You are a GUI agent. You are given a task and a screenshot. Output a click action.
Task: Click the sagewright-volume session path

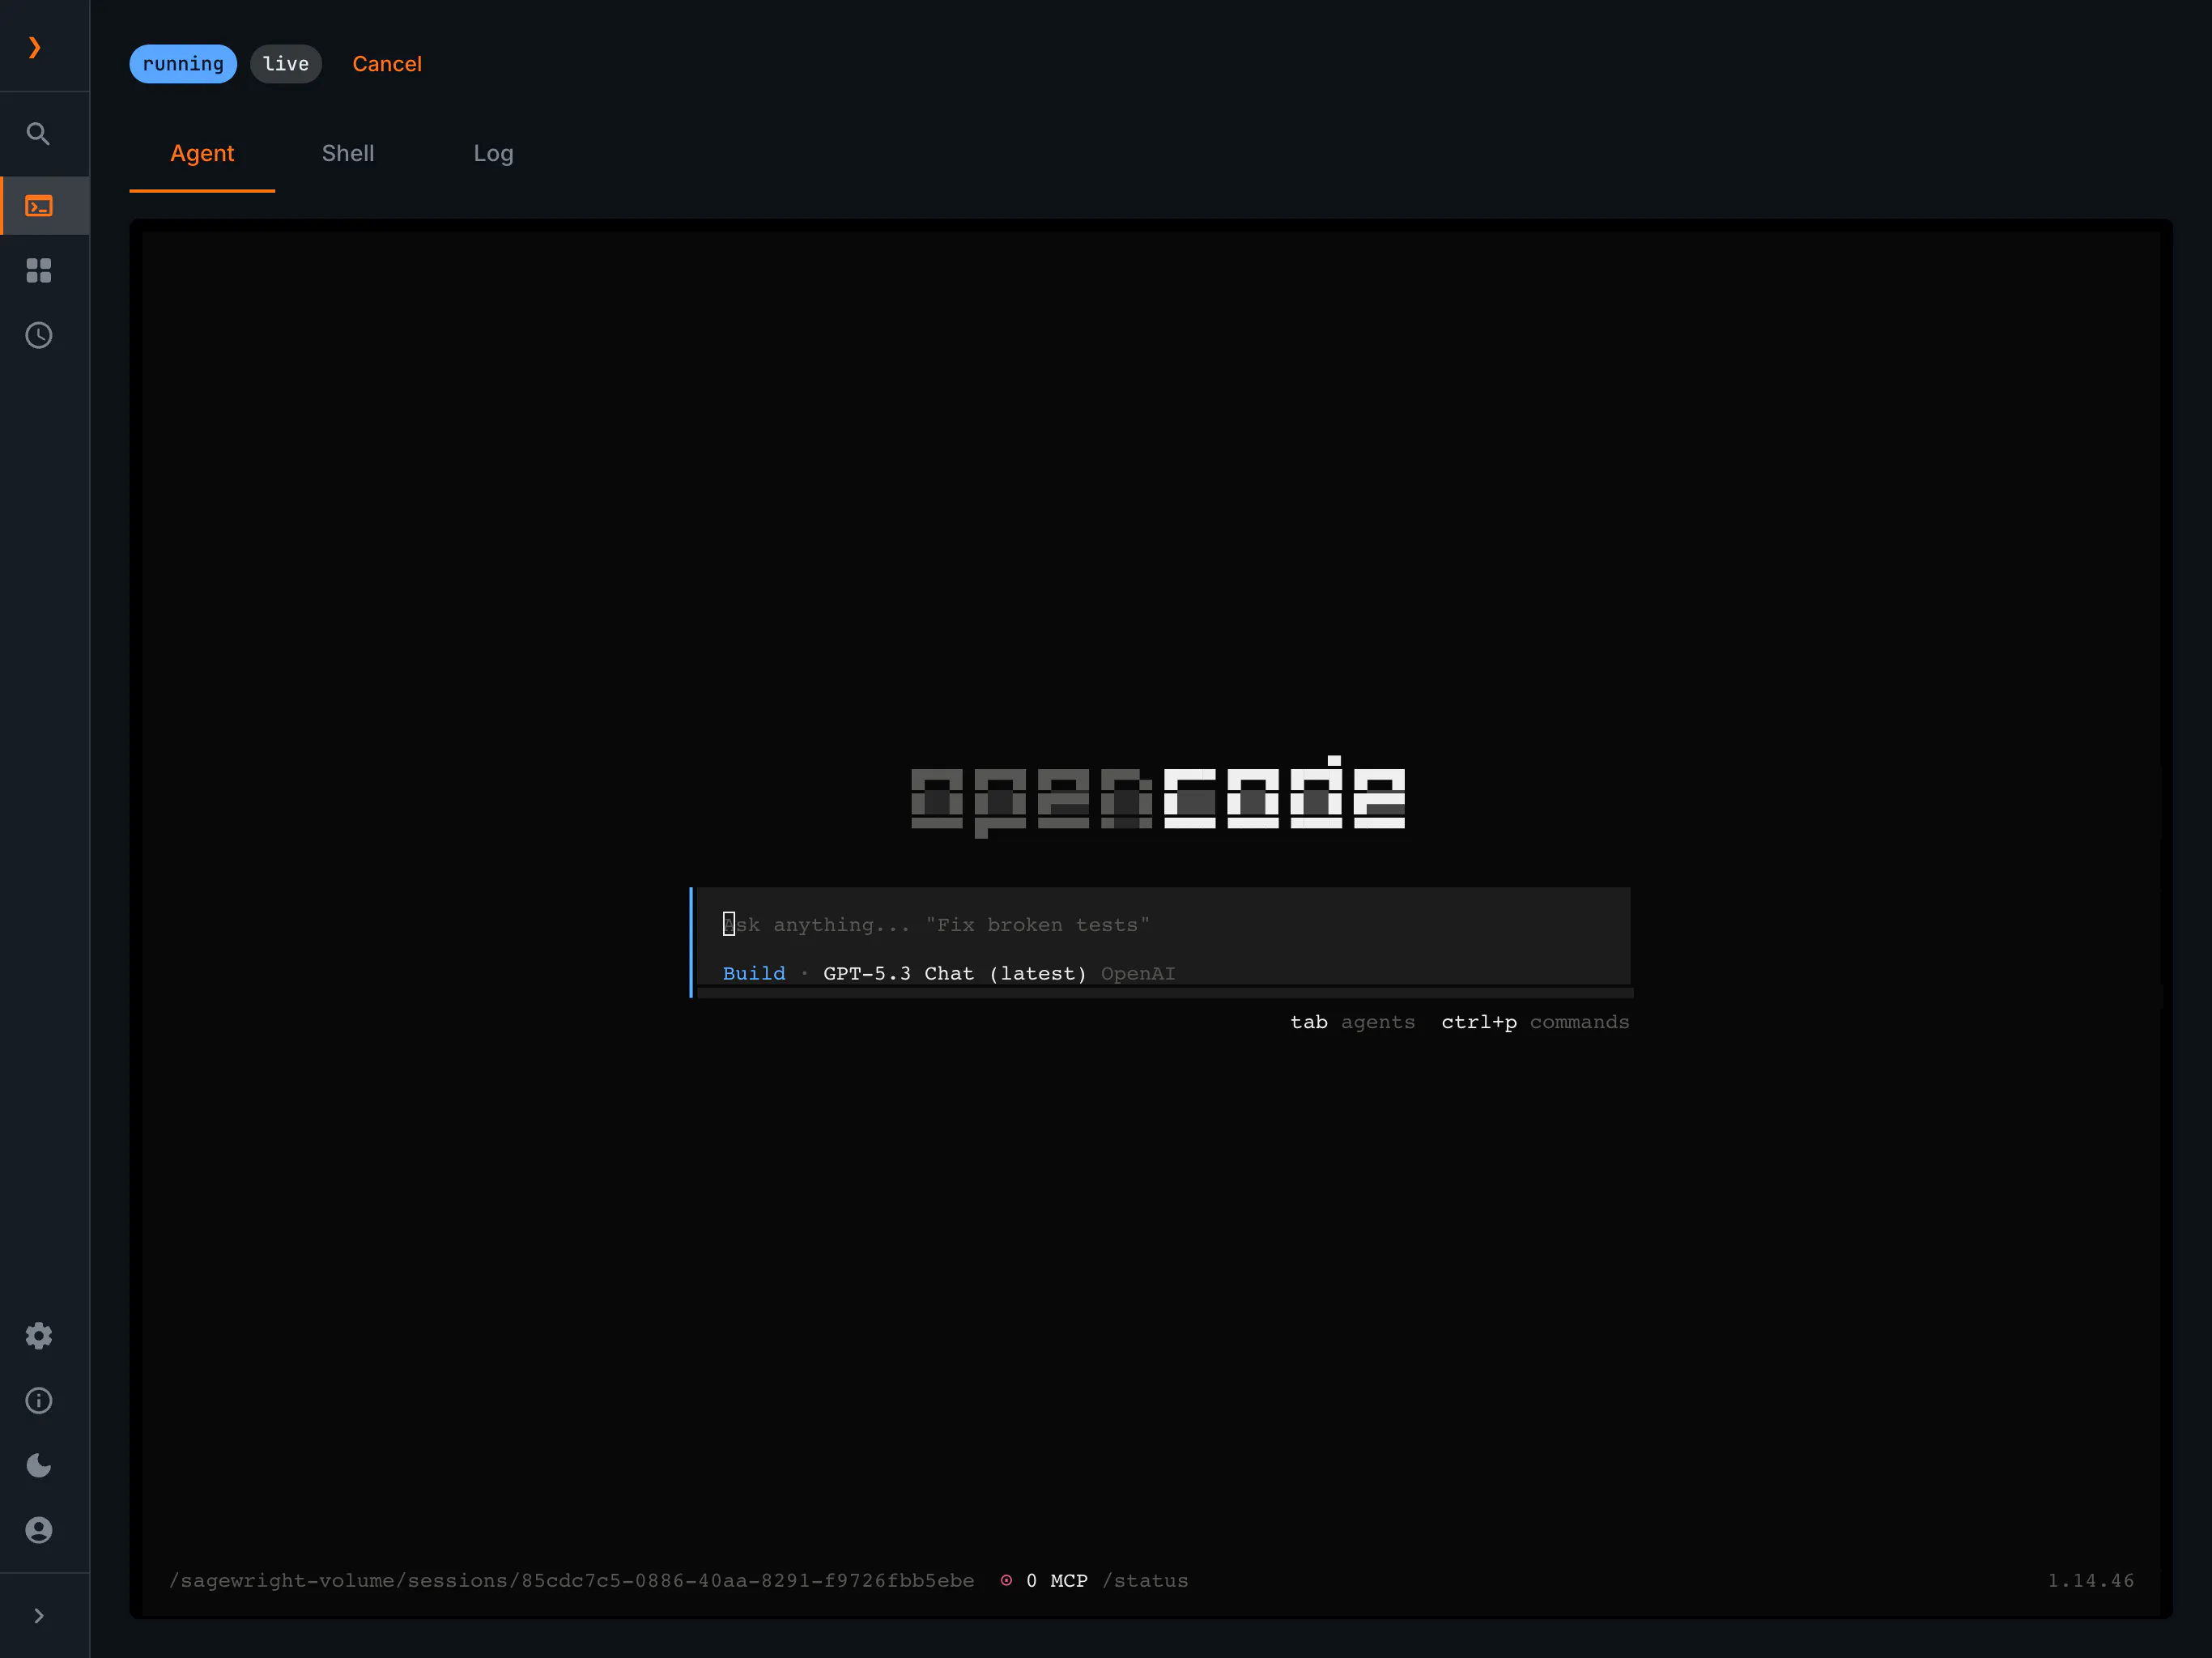click(x=572, y=1580)
